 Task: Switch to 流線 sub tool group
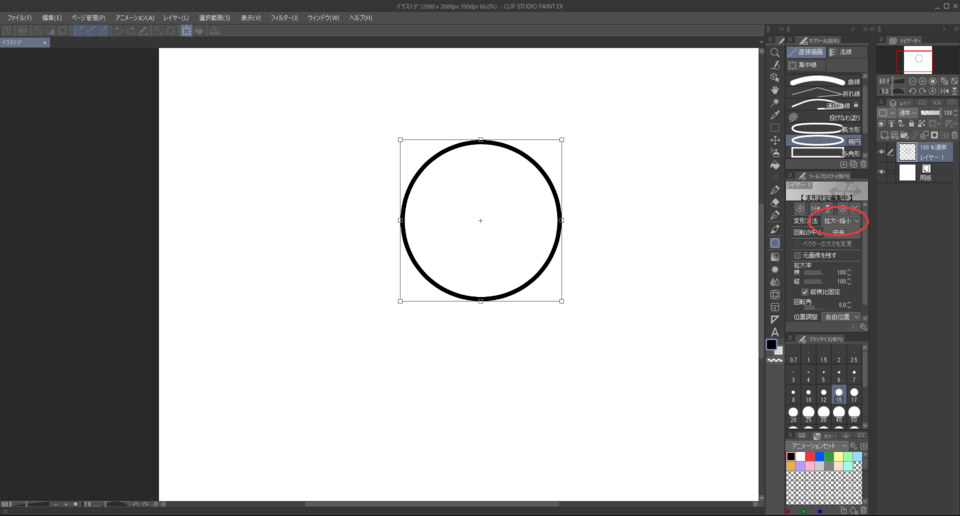point(847,52)
